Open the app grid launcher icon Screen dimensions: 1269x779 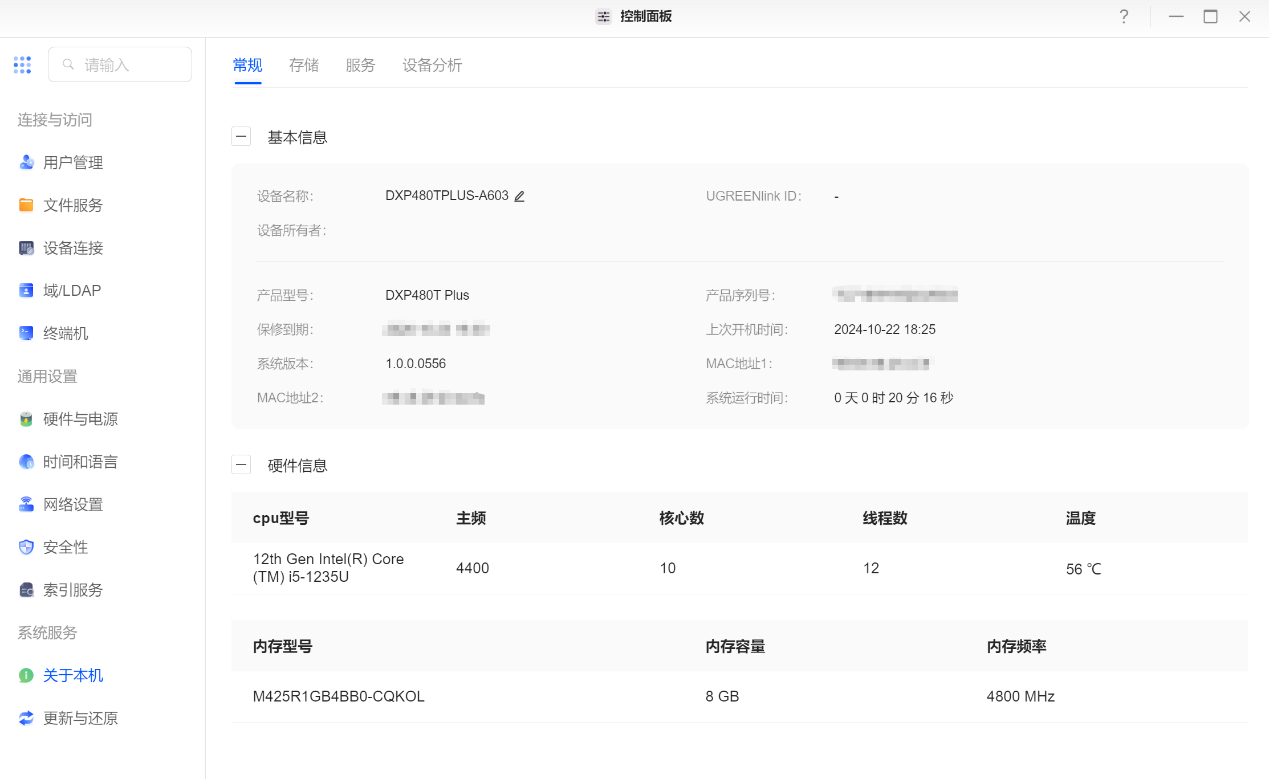pos(22,65)
